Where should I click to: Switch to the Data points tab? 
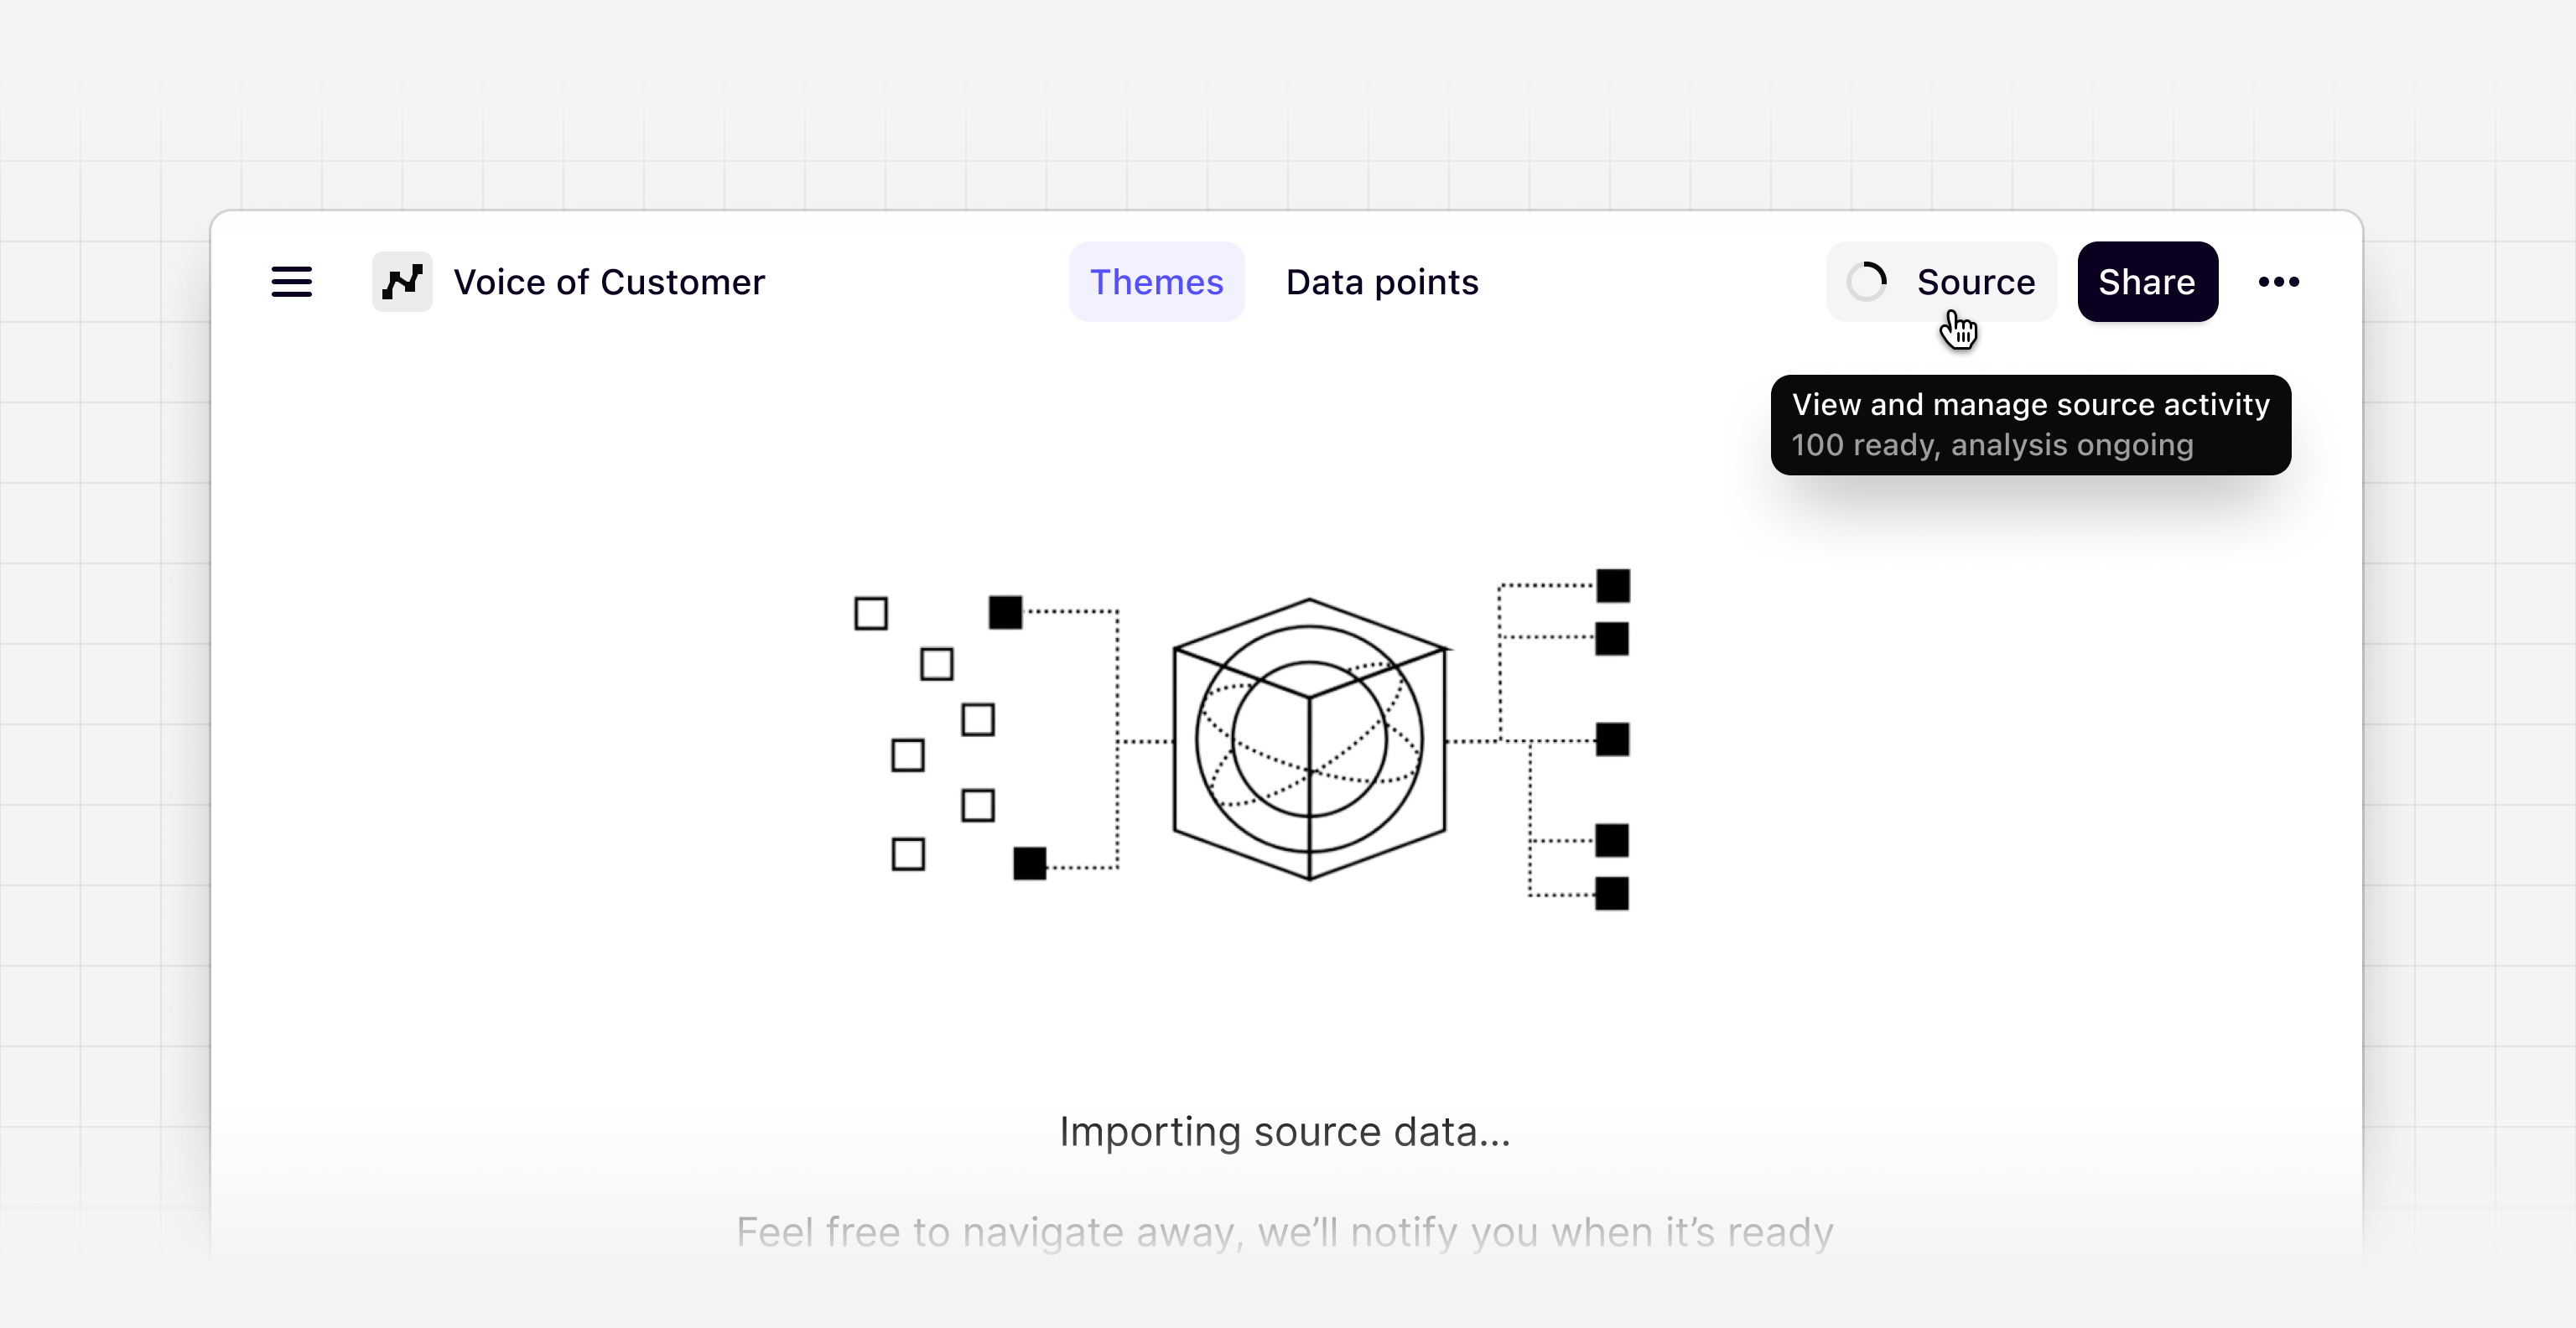click(1382, 282)
